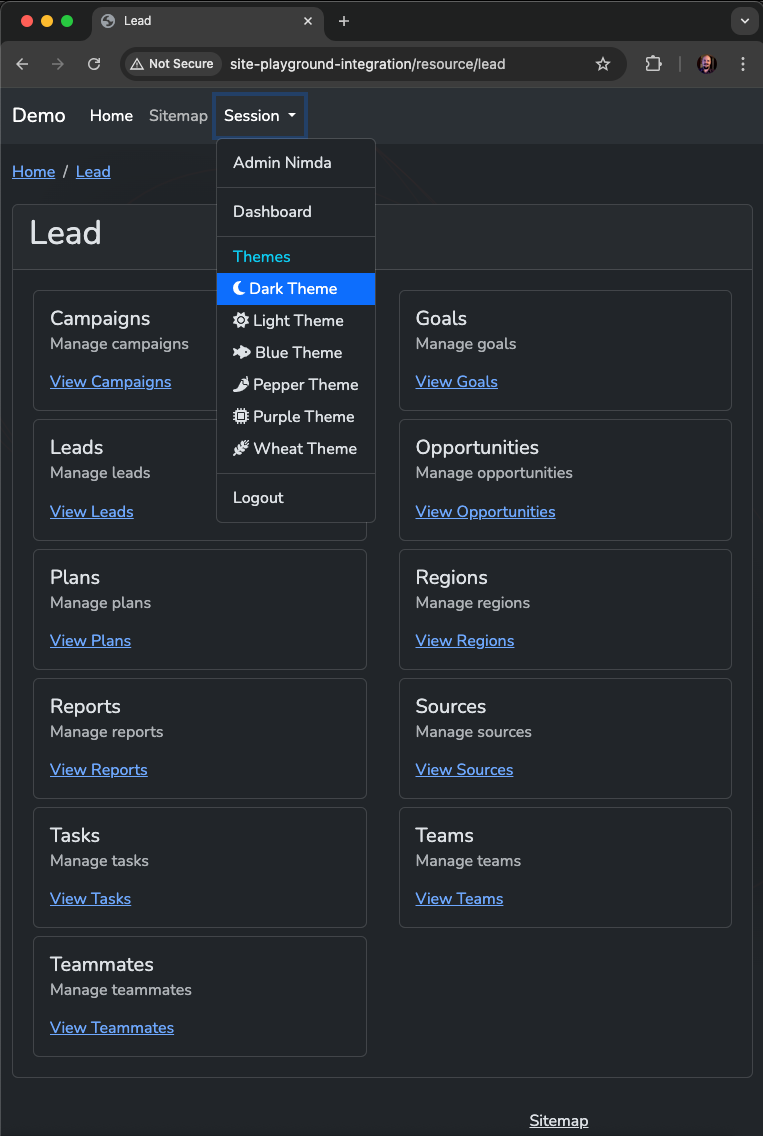763x1136 pixels.
Task: Open the browser Extensions puzzle icon
Action: [x=653, y=64]
